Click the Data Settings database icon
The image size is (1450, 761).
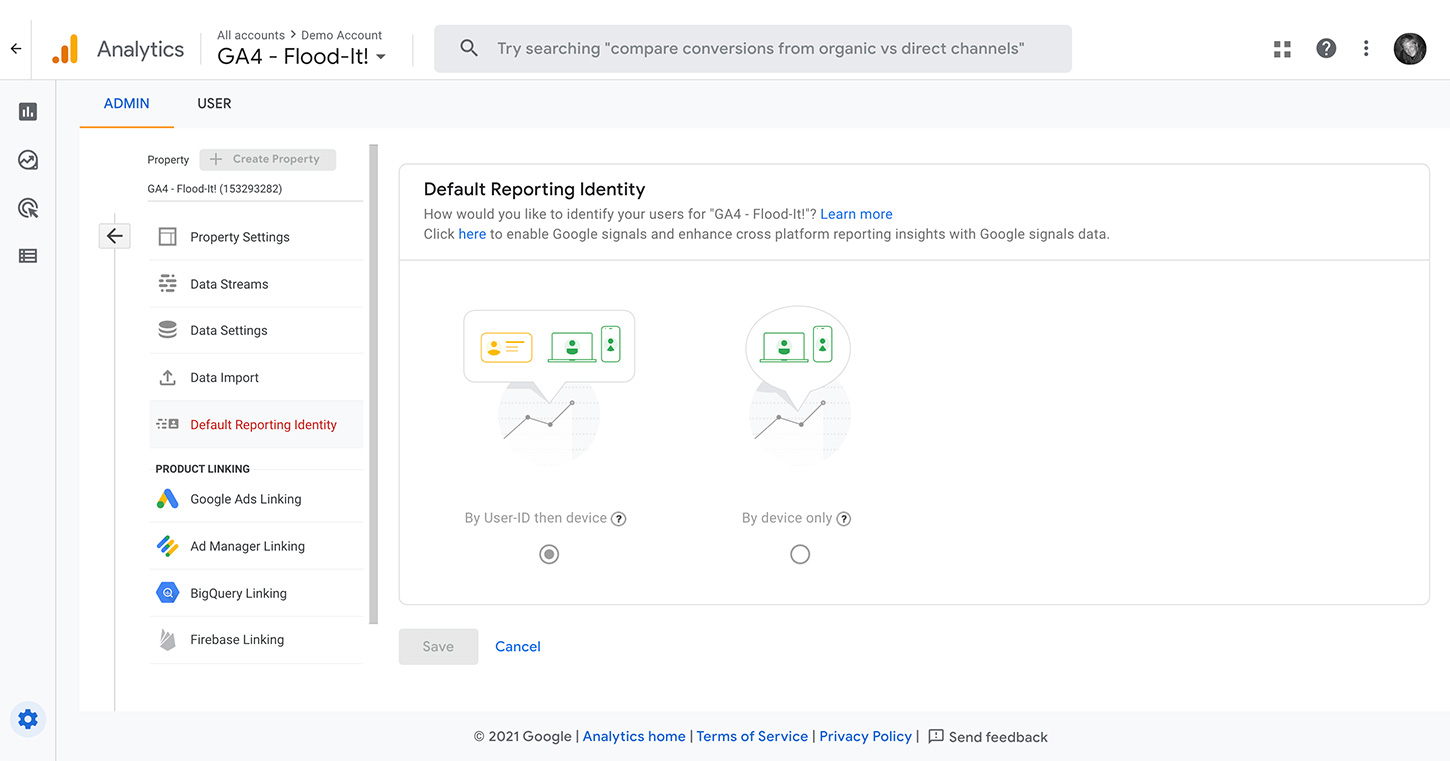[168, 330]
